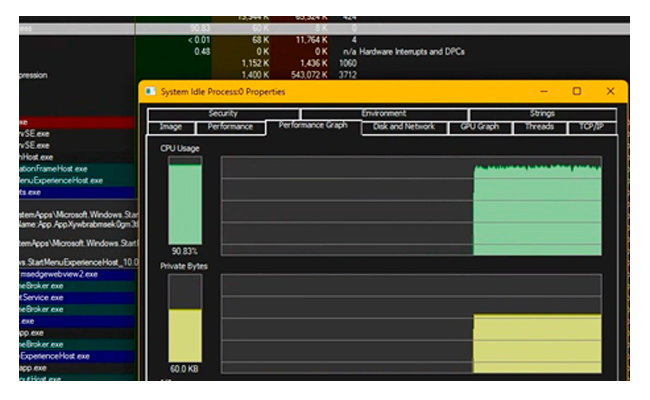The height and width of the screenshot is (400, 650).
Task: Switch to the Strings tab
Action: [542, 114]
